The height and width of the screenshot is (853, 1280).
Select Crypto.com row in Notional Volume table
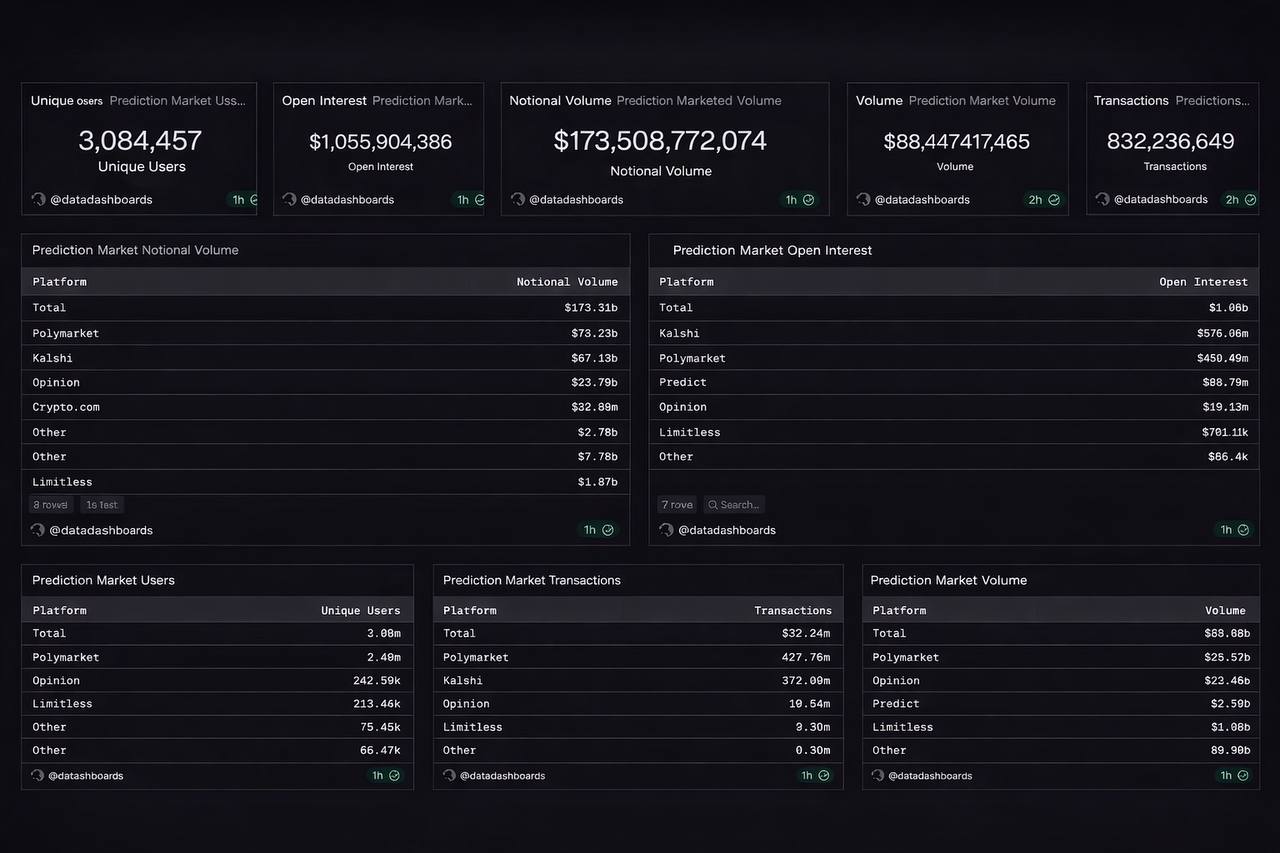point(66,407)
